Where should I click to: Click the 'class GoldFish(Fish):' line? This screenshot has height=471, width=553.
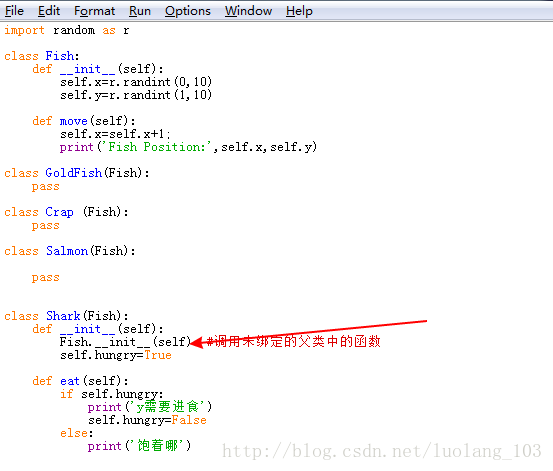[x=77, y=173]
